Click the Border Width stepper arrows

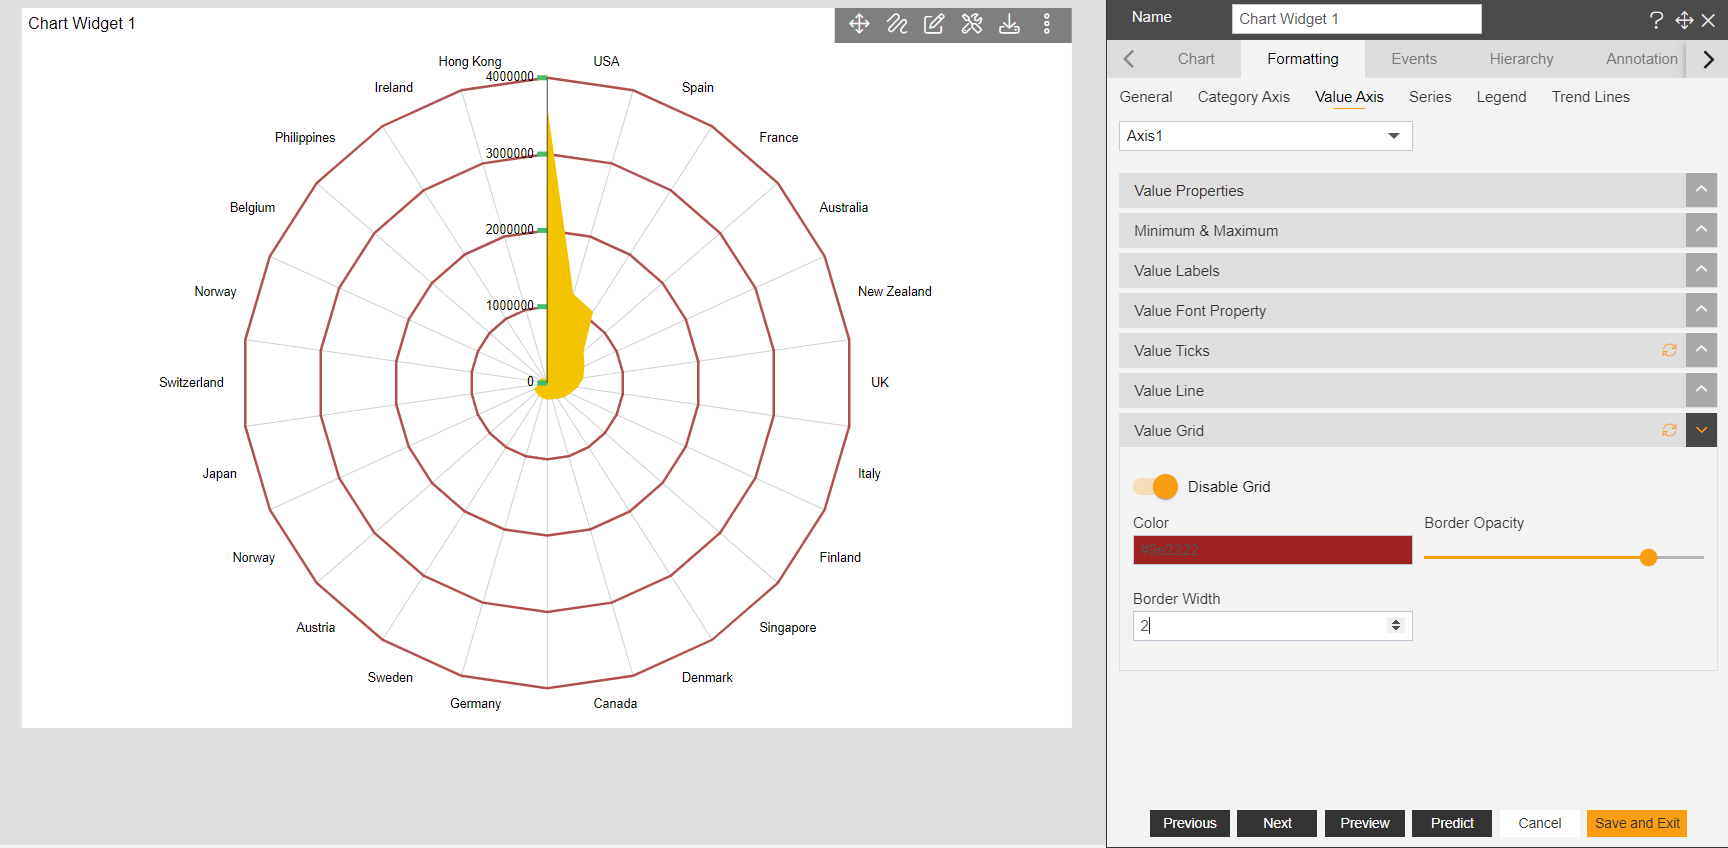coord(1396,626)
